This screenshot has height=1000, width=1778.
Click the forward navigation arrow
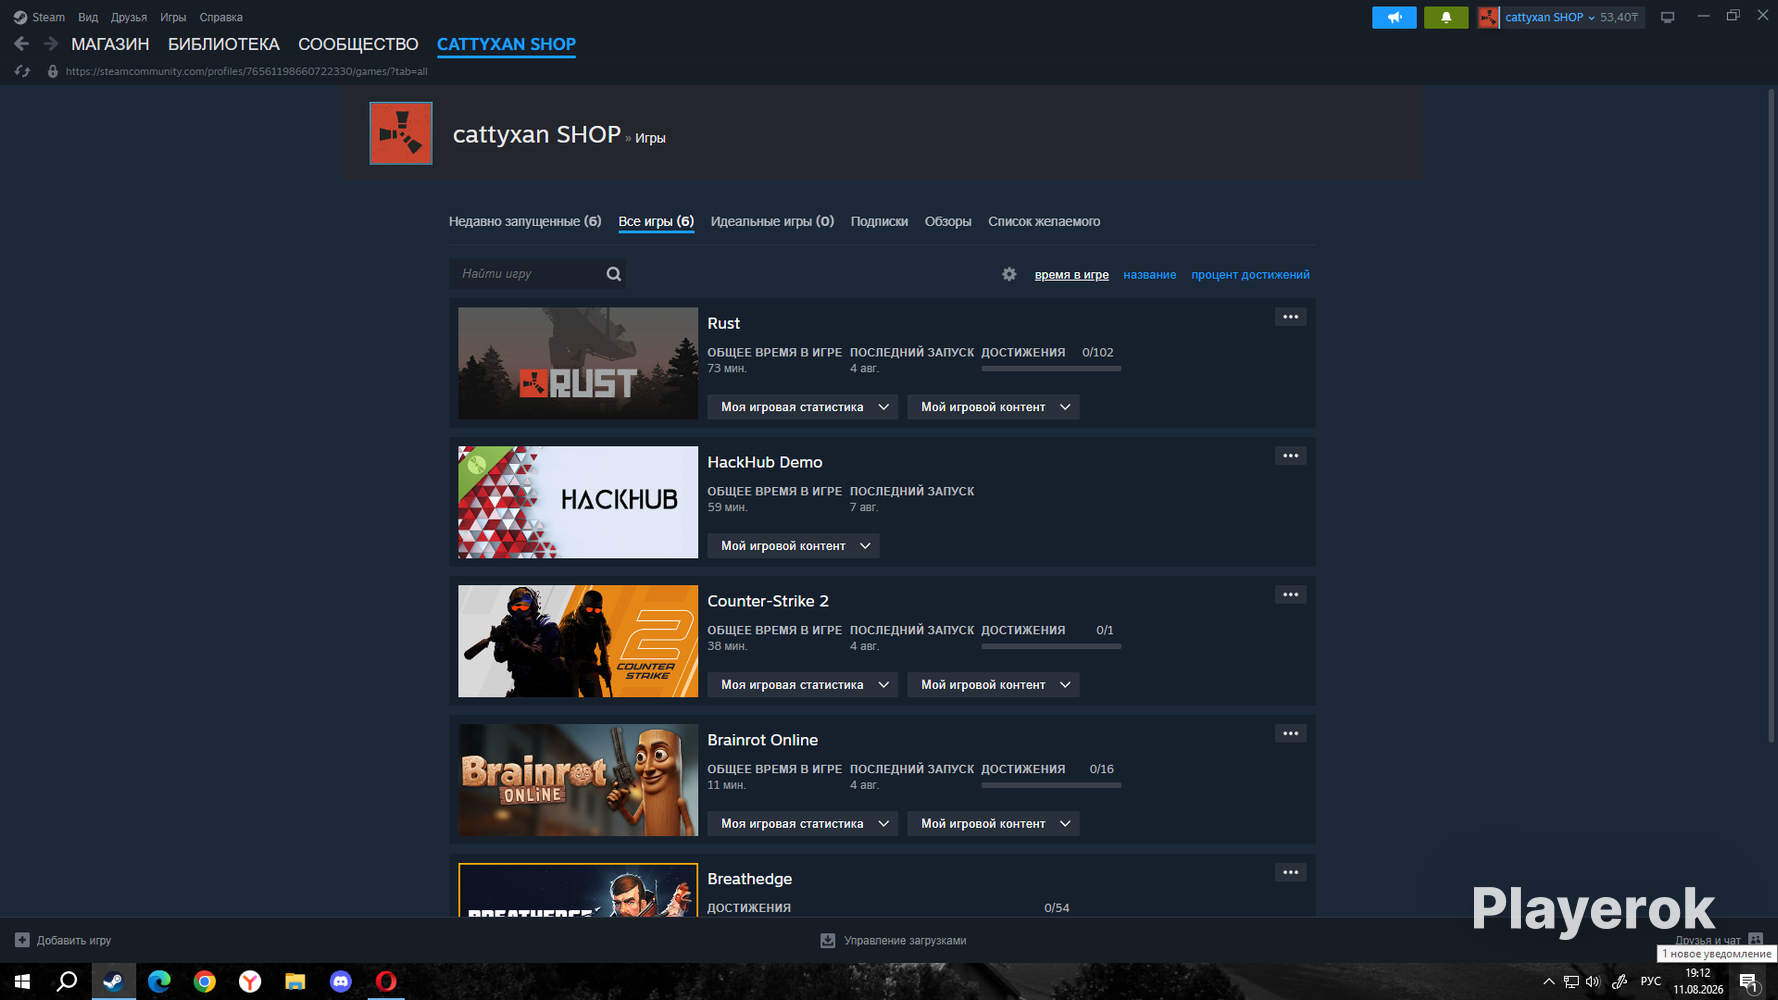click(51, 44)
